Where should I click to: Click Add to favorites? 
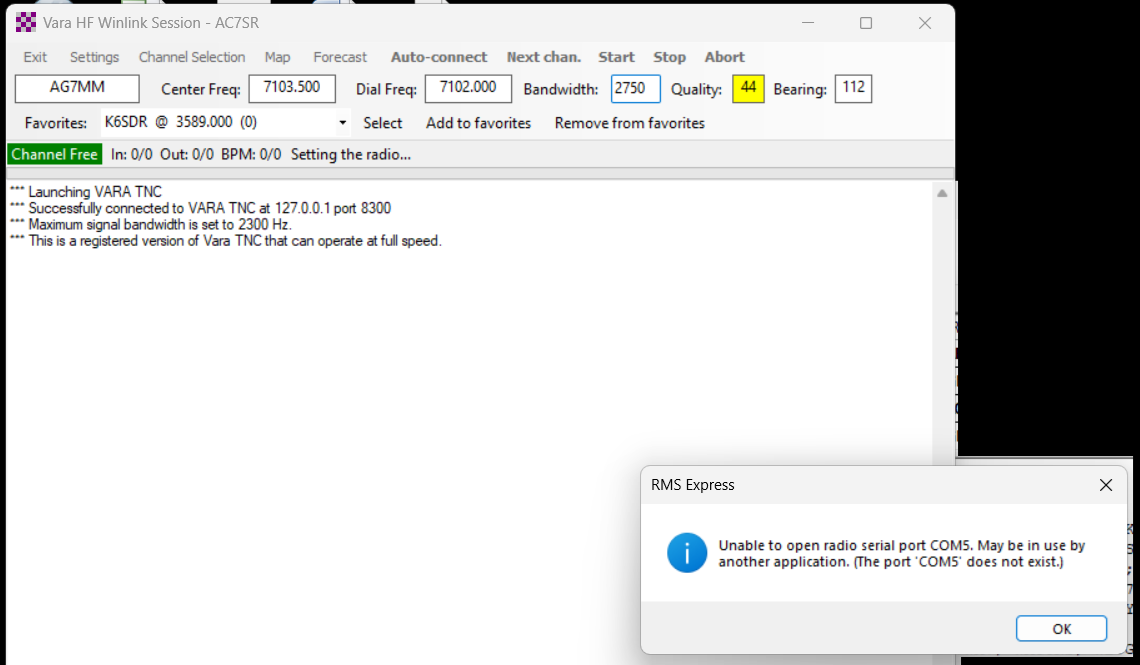(x=478, y=123)
